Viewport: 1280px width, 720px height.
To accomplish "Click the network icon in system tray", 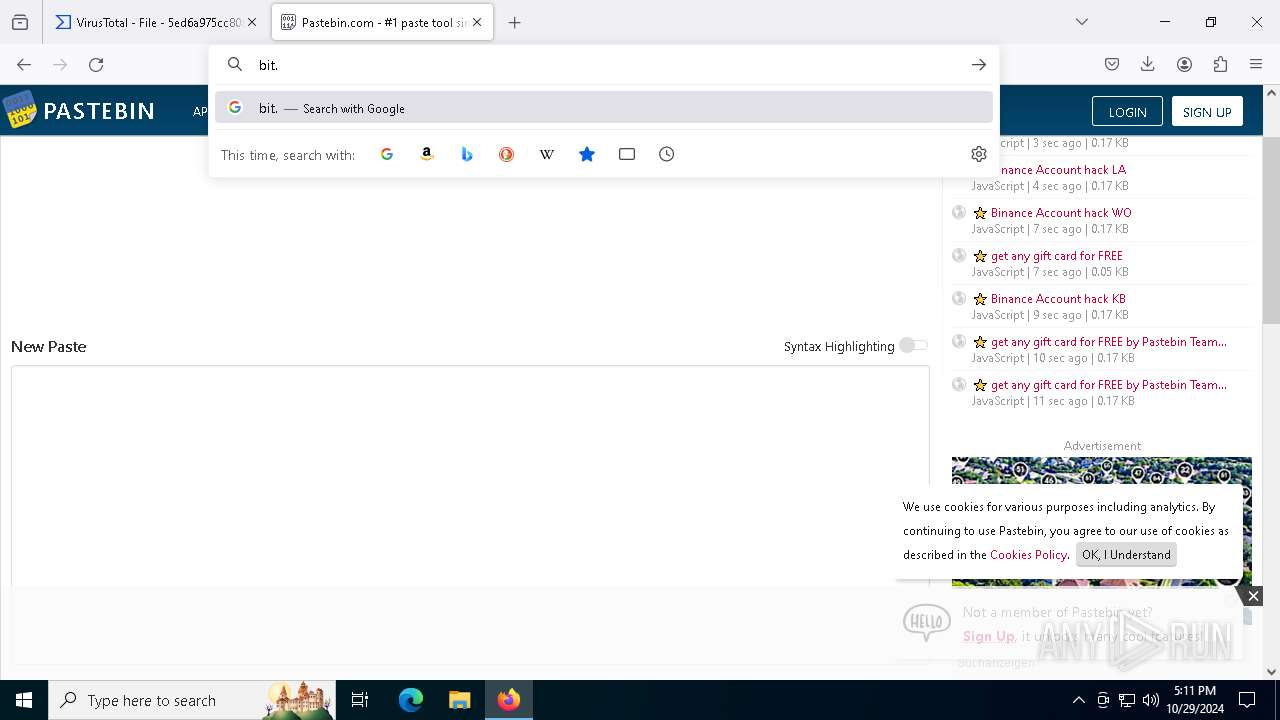I will 1127,700.
